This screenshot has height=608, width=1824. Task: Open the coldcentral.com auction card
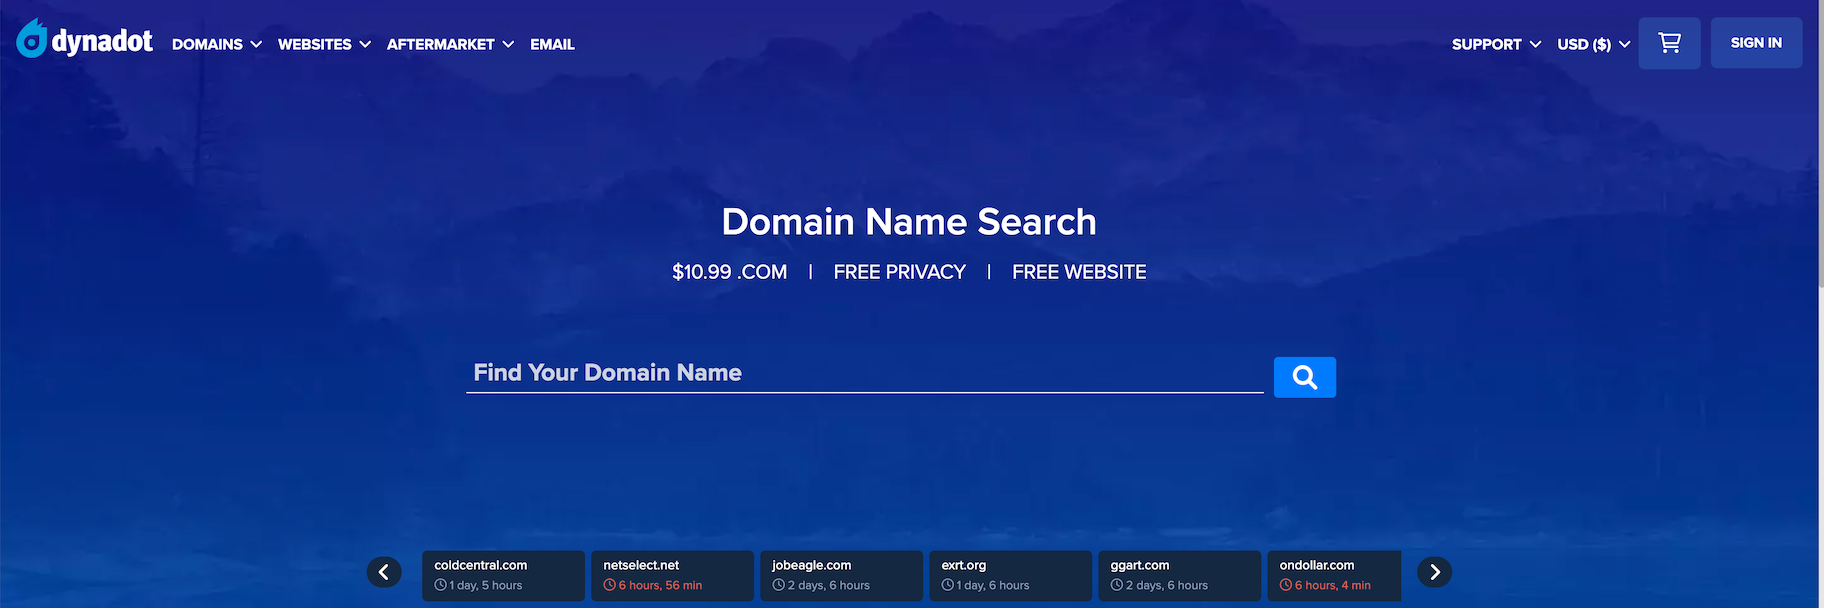pos(503,575)
